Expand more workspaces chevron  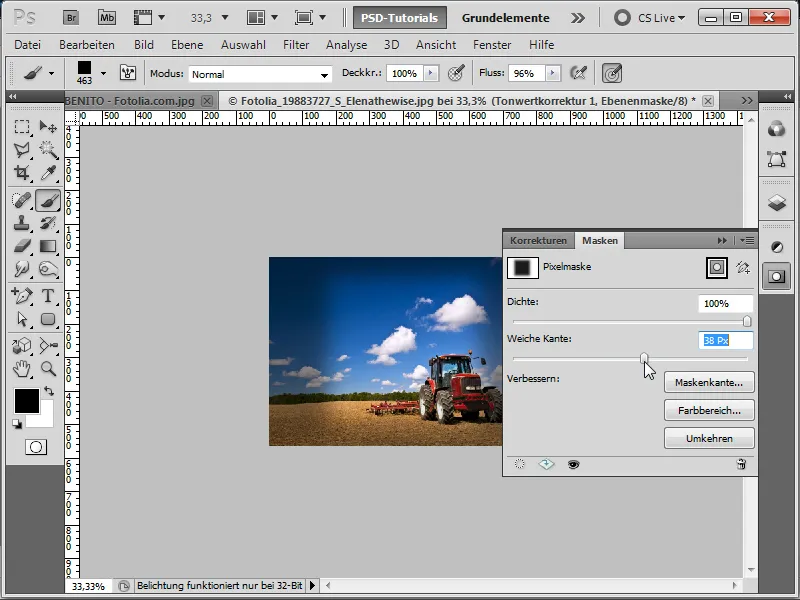point(578,18)
